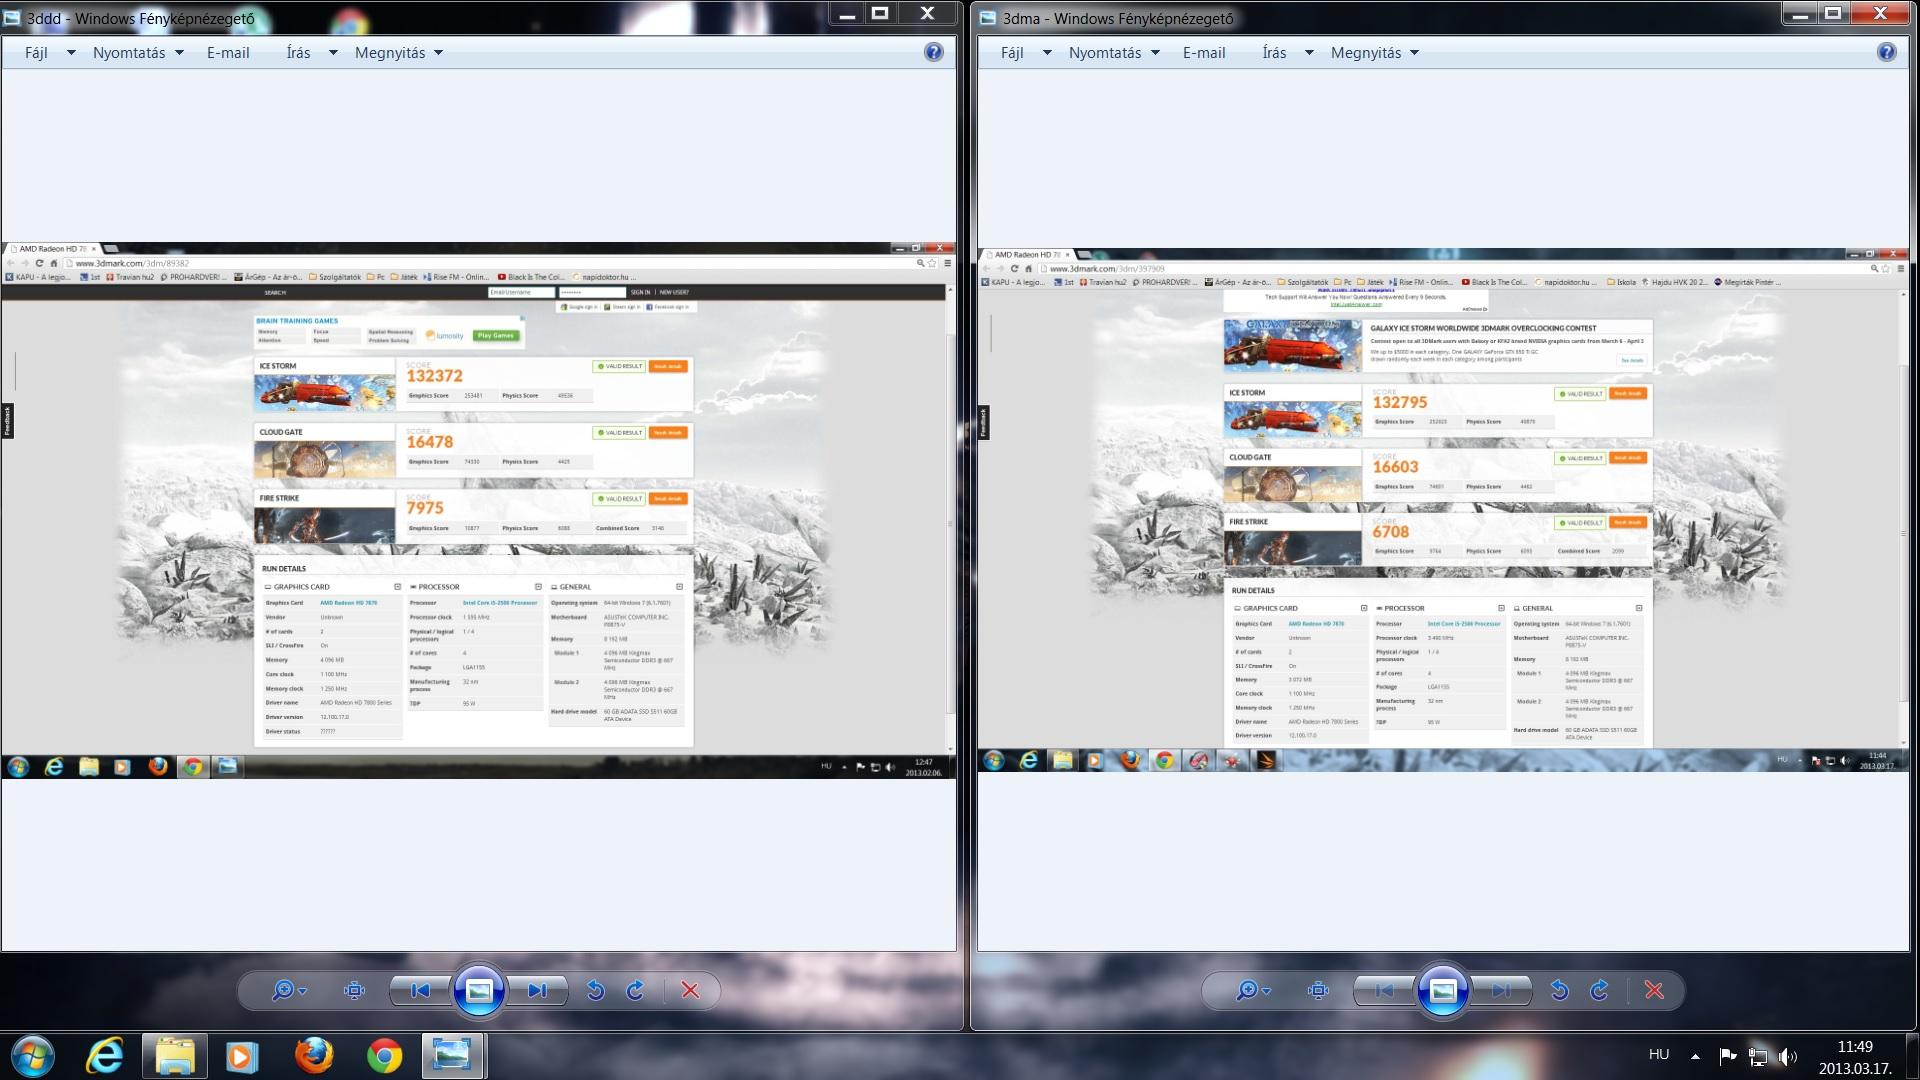
Task: Rotate clockwise in the 3dma window
Action: click(1599, 990)
